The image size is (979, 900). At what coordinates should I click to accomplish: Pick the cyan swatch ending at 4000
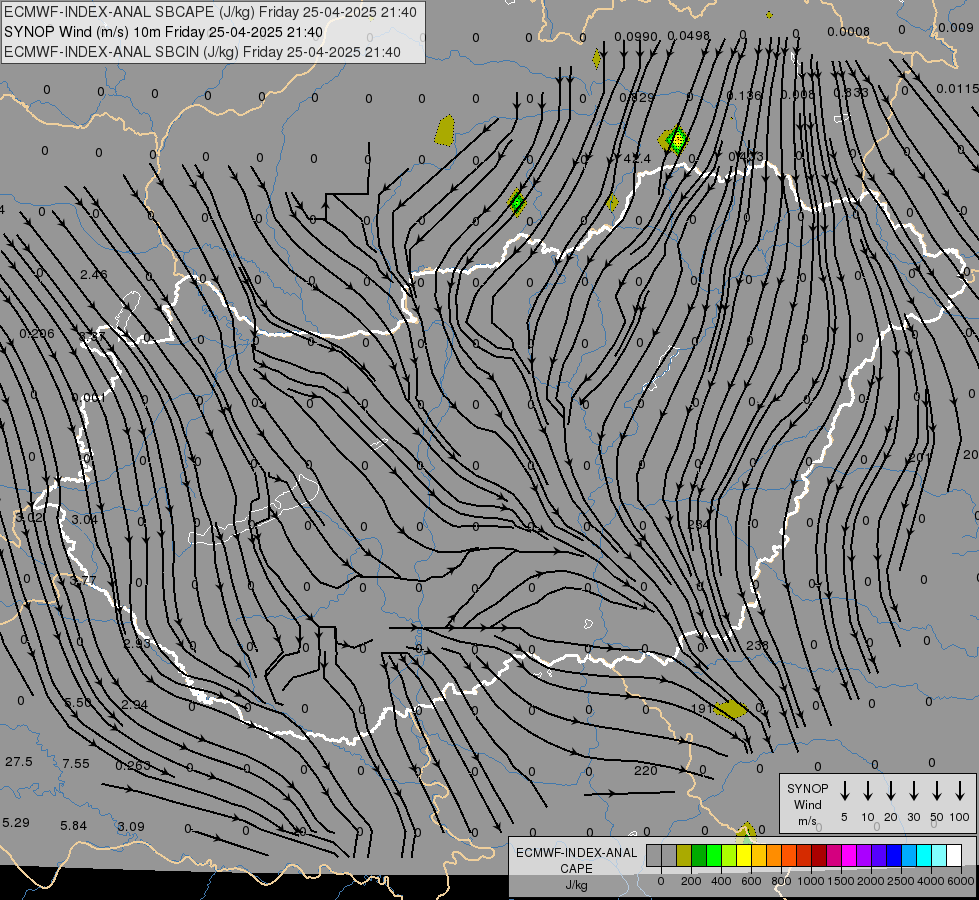(923, 855)
